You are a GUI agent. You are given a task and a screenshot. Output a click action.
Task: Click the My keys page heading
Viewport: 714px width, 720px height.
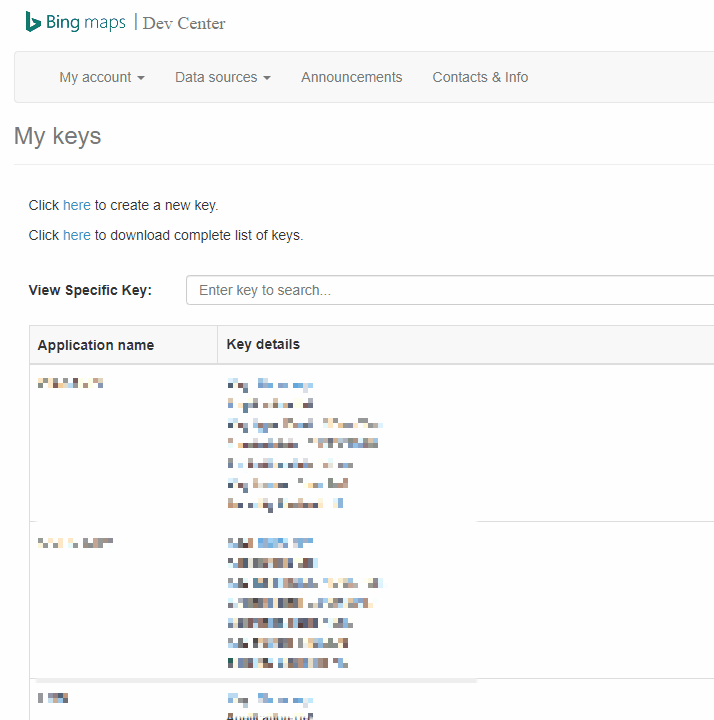(x=57, y=136)
